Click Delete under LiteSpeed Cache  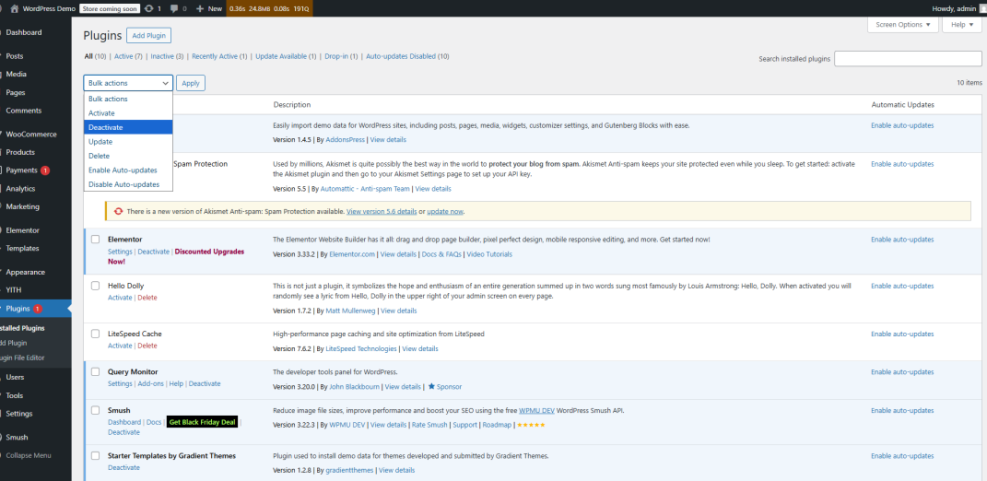click(147, 346)
